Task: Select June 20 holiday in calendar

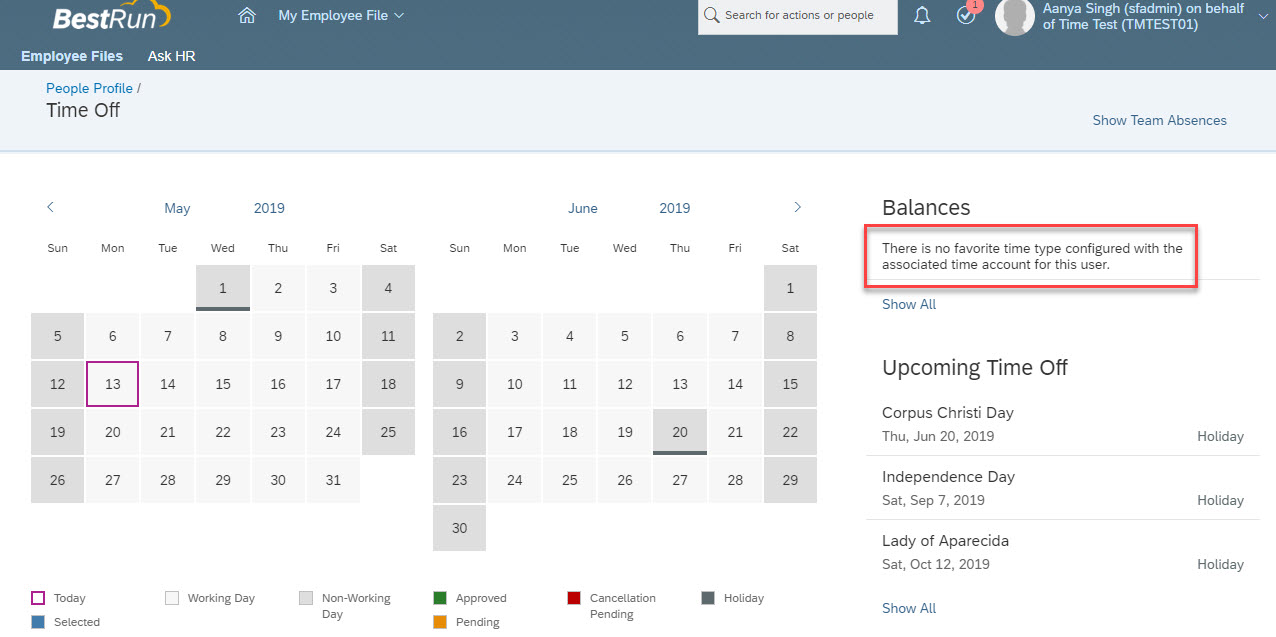Action: coord(680,432)
